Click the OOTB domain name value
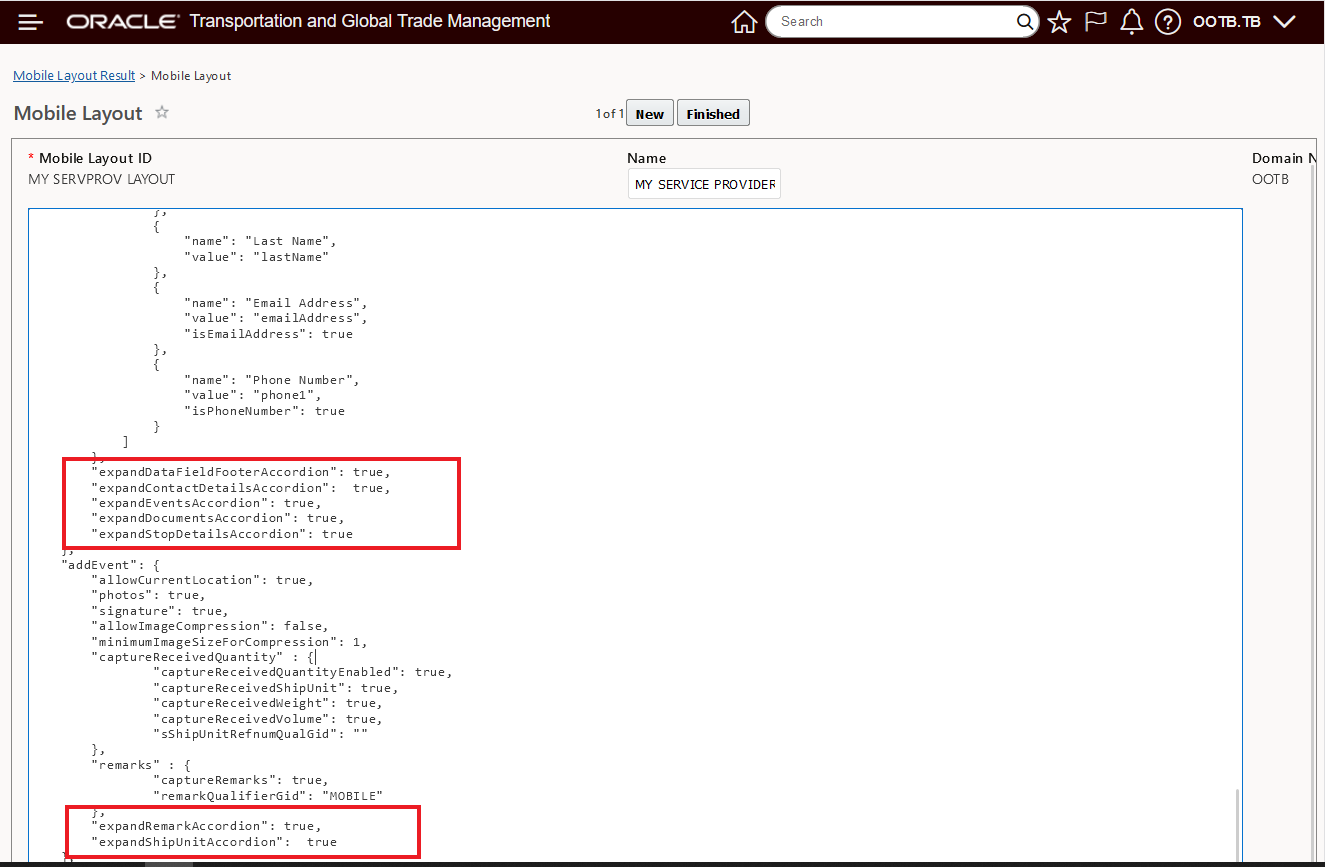This screenshot has width=1325, height=867. point(1271,179)
